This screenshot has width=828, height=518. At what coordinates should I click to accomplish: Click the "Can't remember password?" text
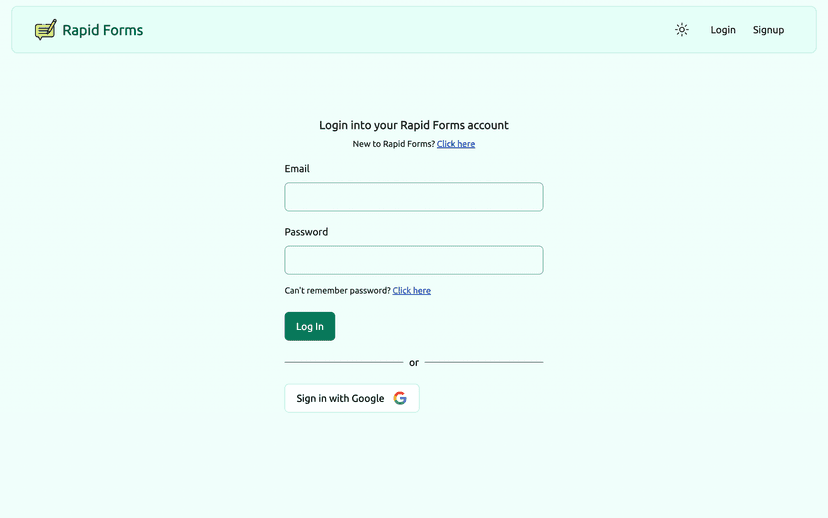(337, 291)
